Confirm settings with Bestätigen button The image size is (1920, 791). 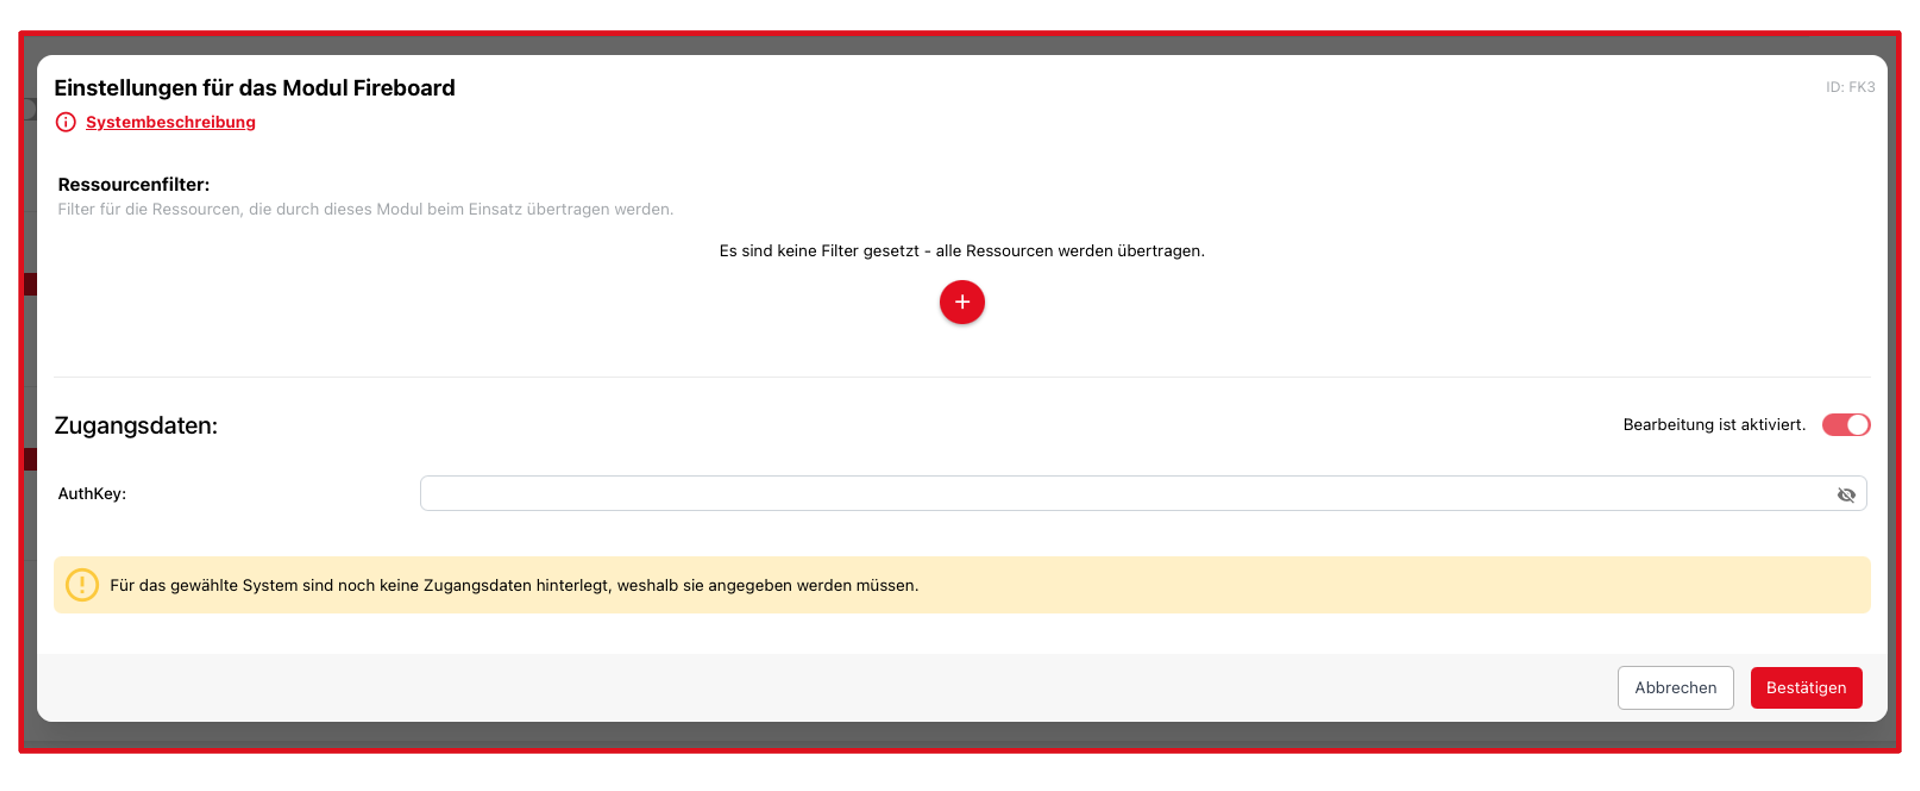(x=1806, y=688)
